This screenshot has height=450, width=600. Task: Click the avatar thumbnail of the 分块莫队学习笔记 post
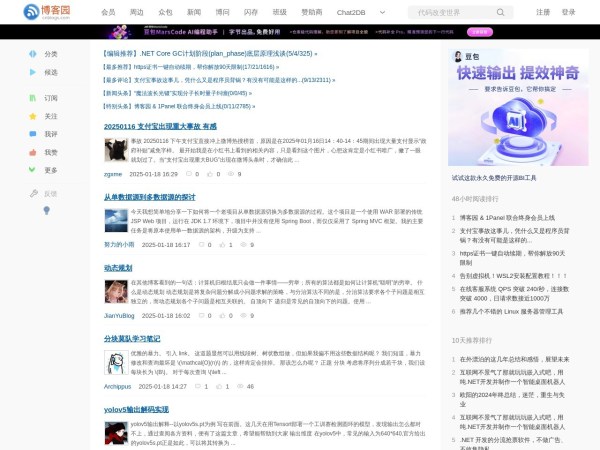click(x=115, y=361)
